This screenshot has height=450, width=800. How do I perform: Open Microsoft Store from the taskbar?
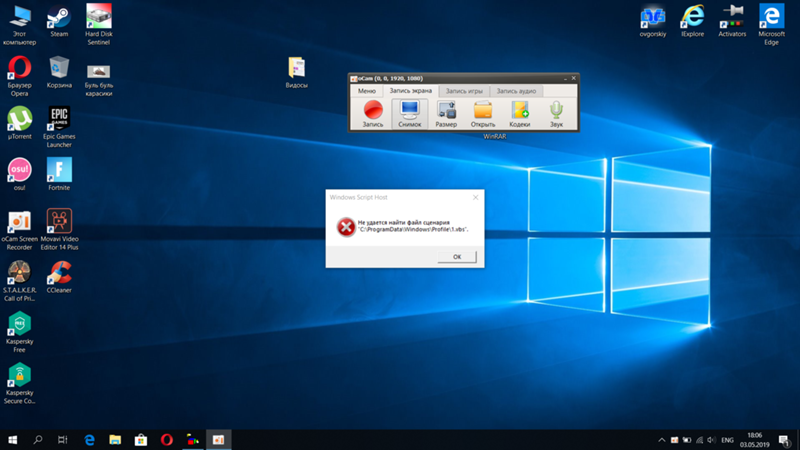141,440
